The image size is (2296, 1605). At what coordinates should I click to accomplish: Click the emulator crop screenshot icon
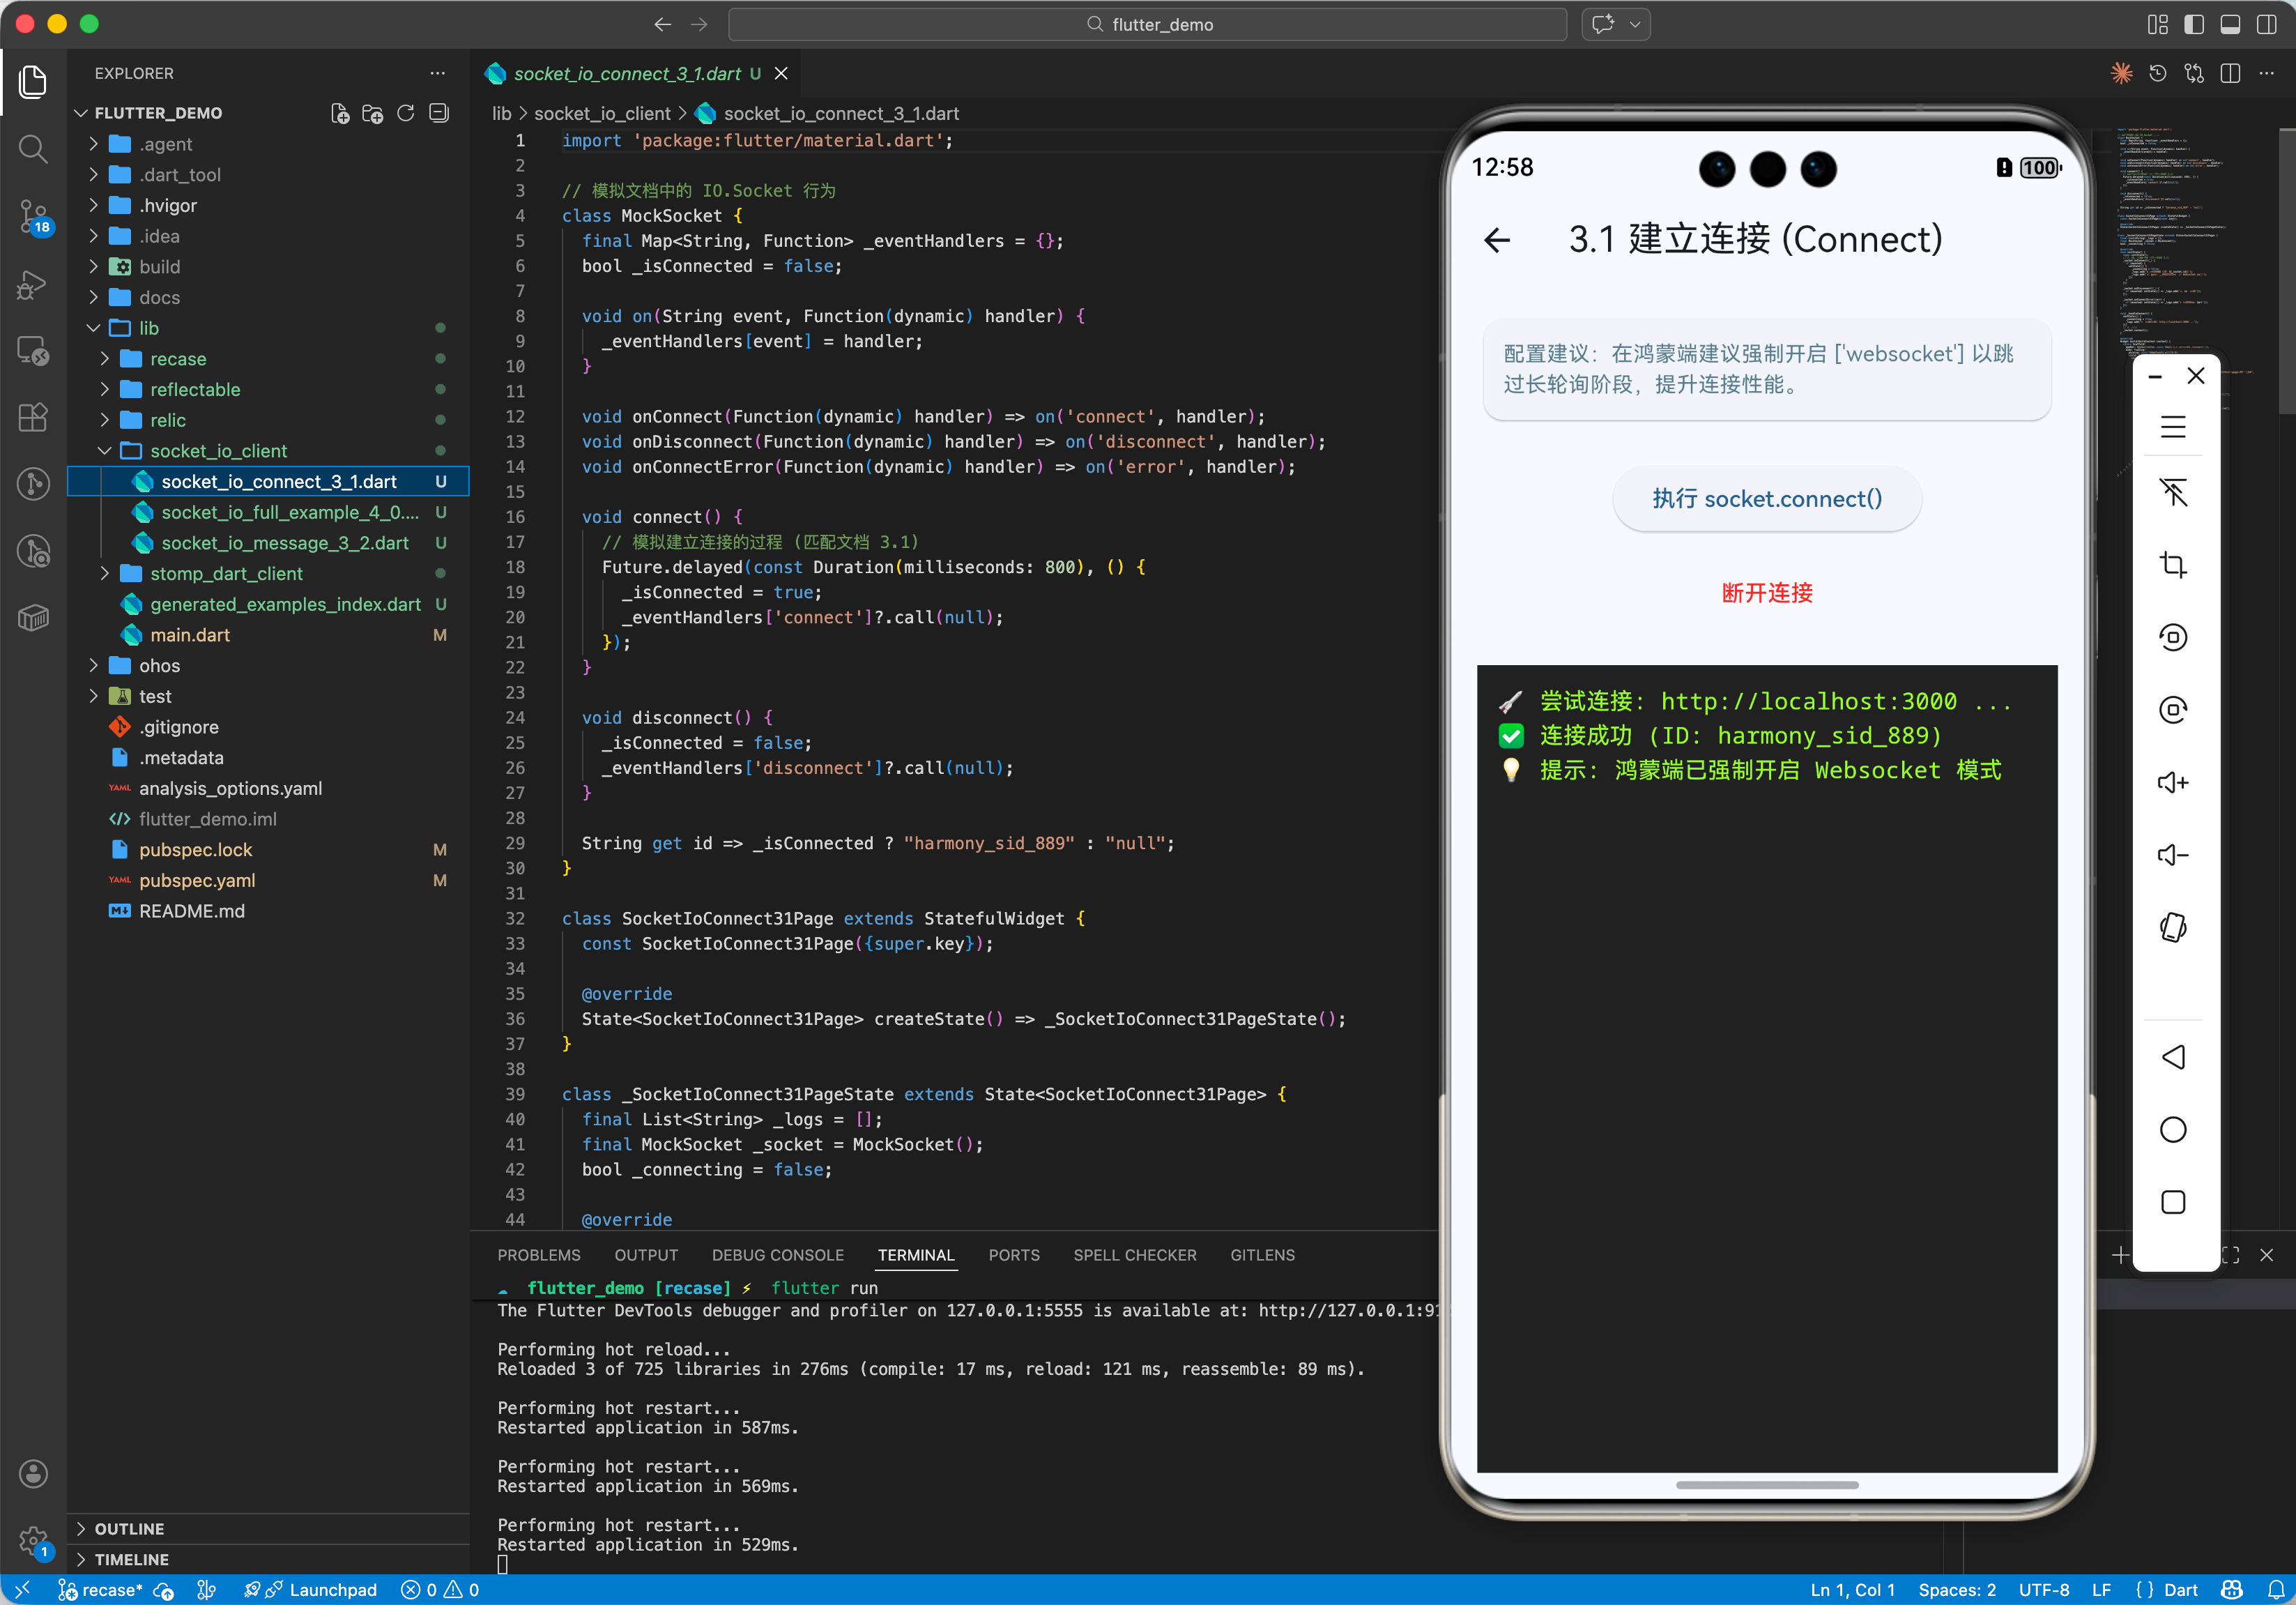[2172, 564]
